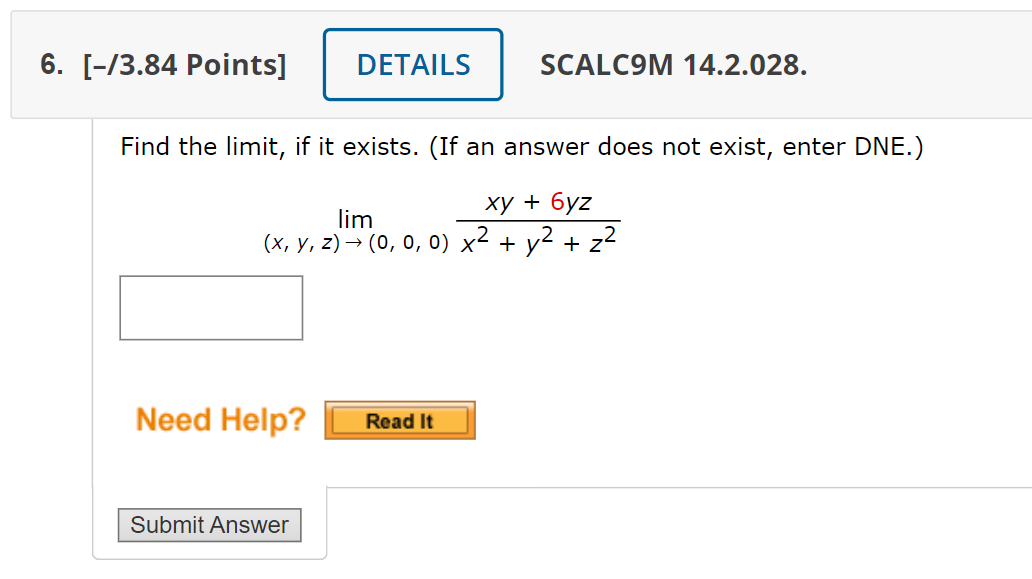
Task: Click the Submit Answer control
Action: [209, 525]
